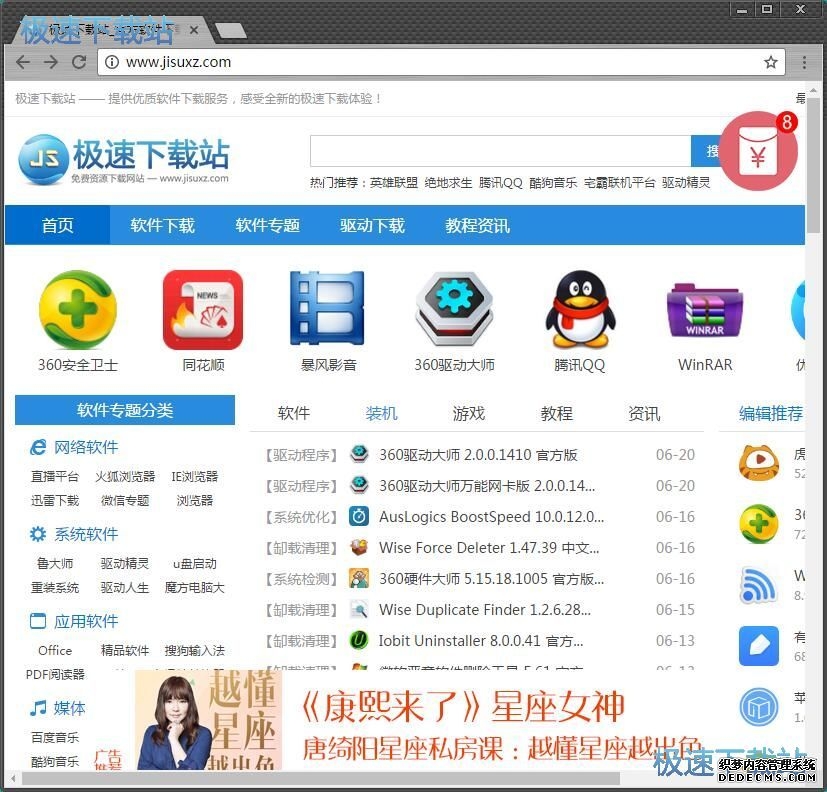The image size is (827, 792).
Task: Click the 网络软件 IE category icon
Action: (37, 448)
